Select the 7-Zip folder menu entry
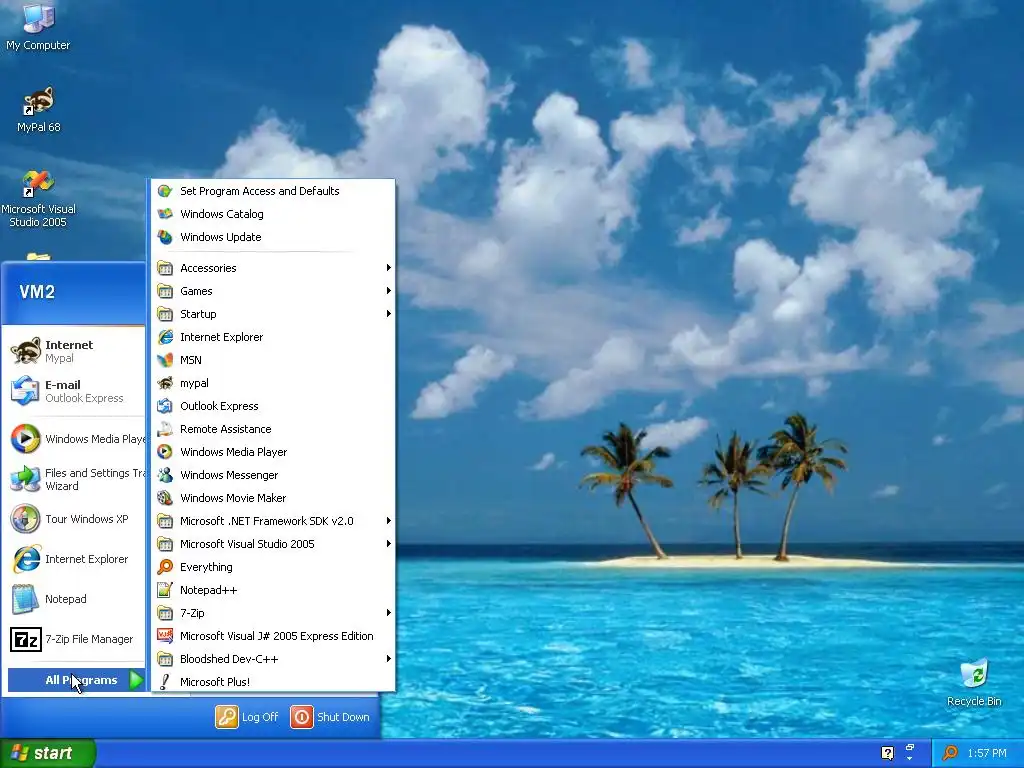Screen dimensions: 1024x768 [274, 613]
